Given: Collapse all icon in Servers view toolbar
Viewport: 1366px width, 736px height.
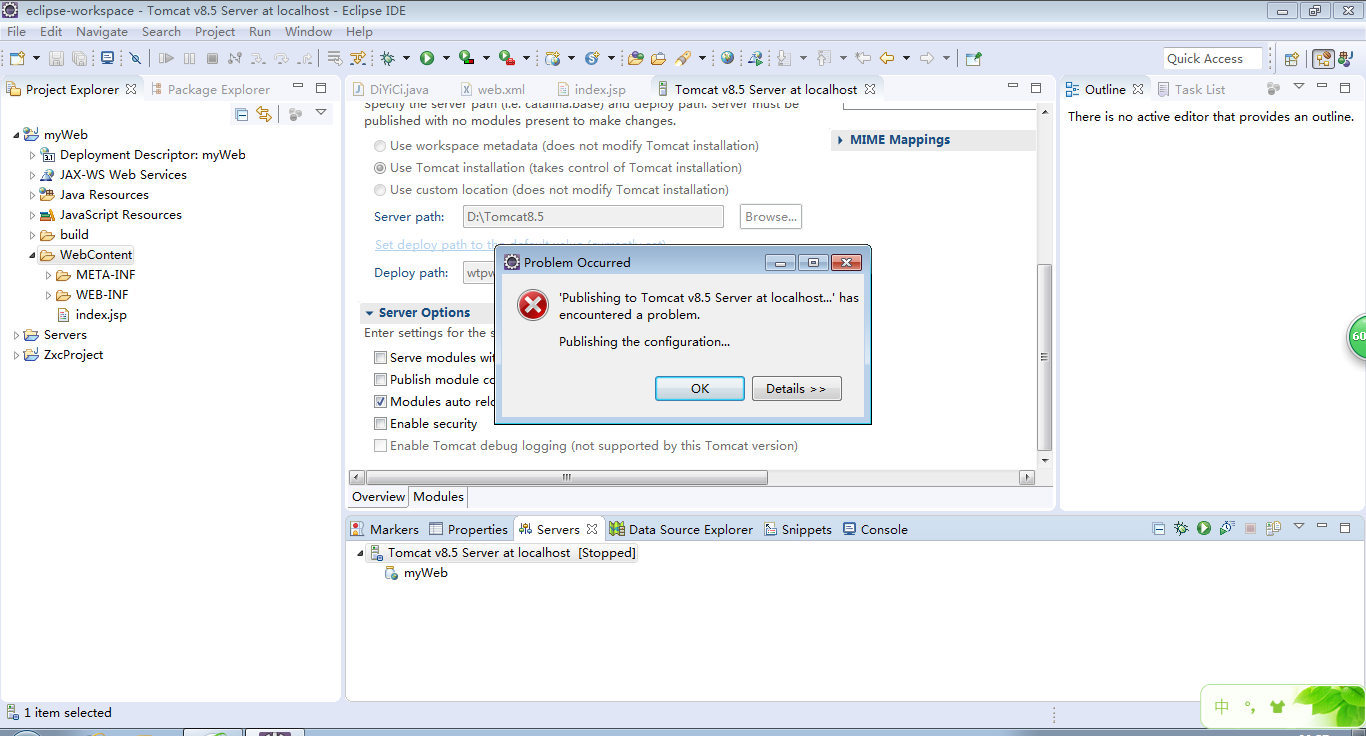Looking at the screenshot, I should [x=1158, y=528].
